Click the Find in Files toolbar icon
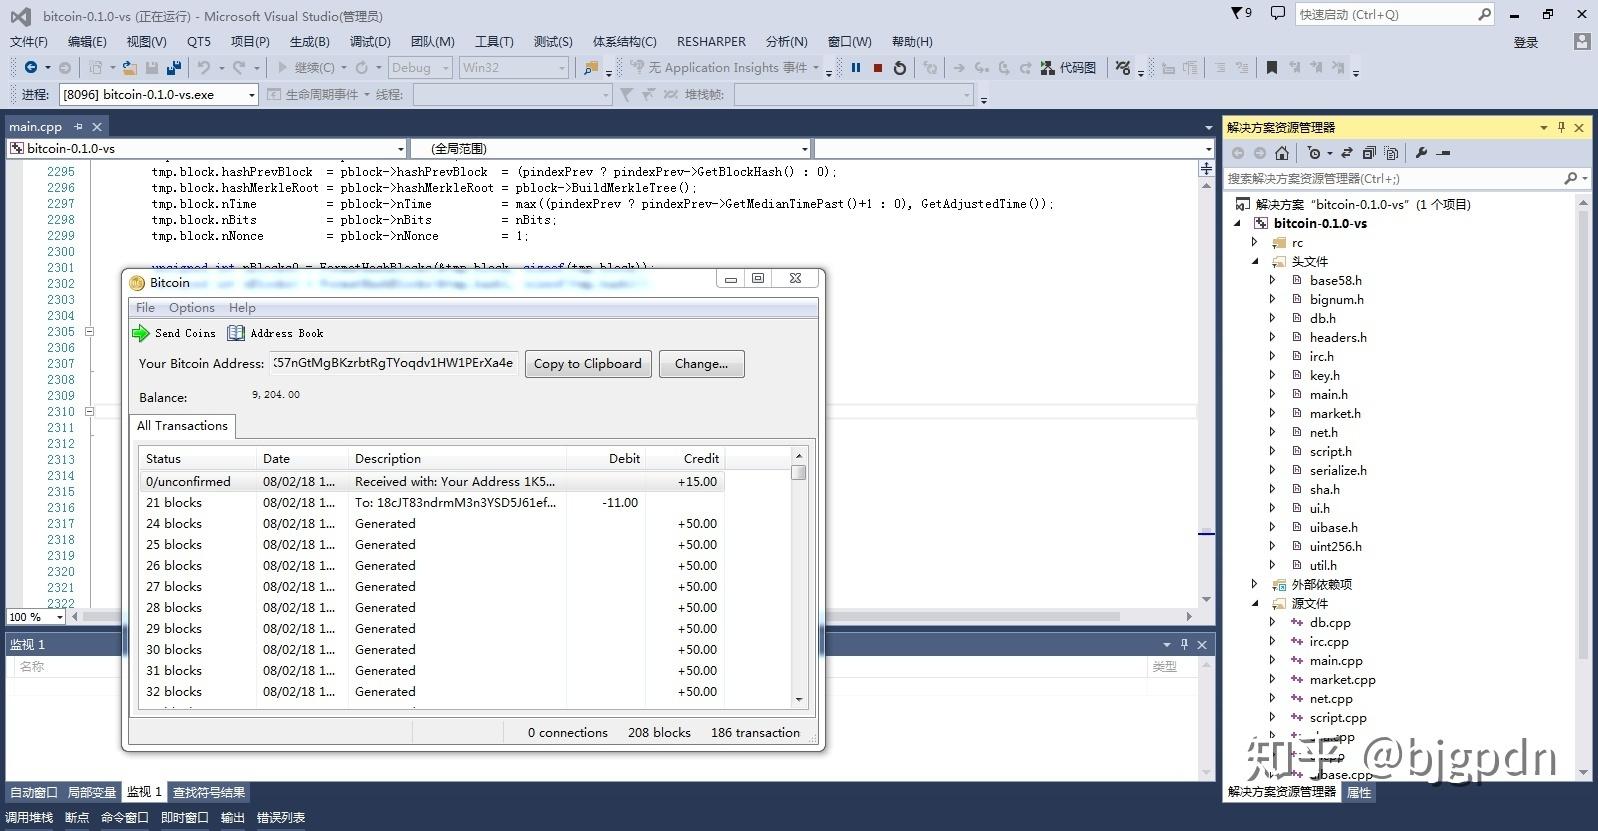 (x=591, y=68)
